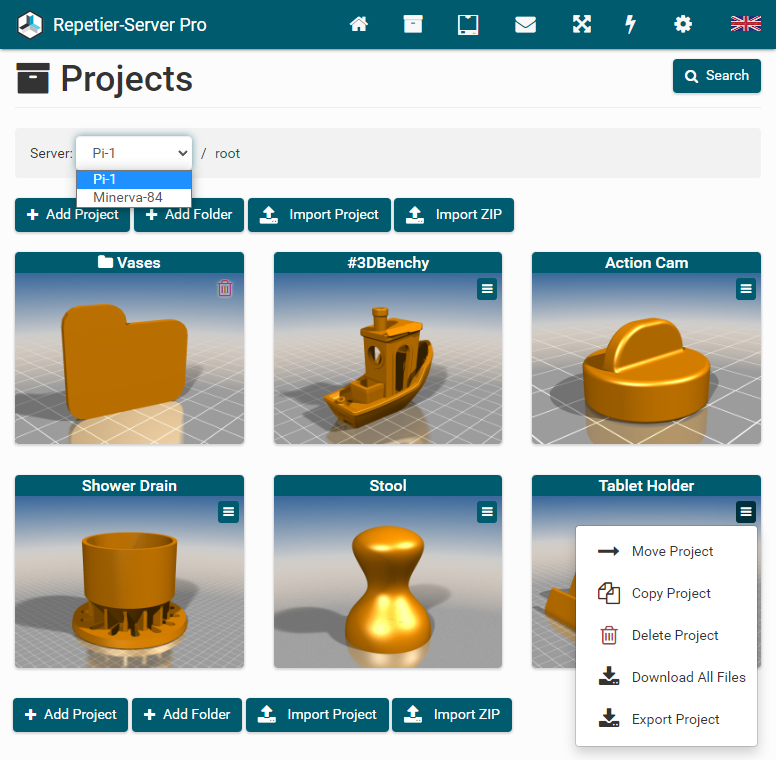Choose Move Project from context menu
Screen dimensions: 776x760
click(672, 551)
